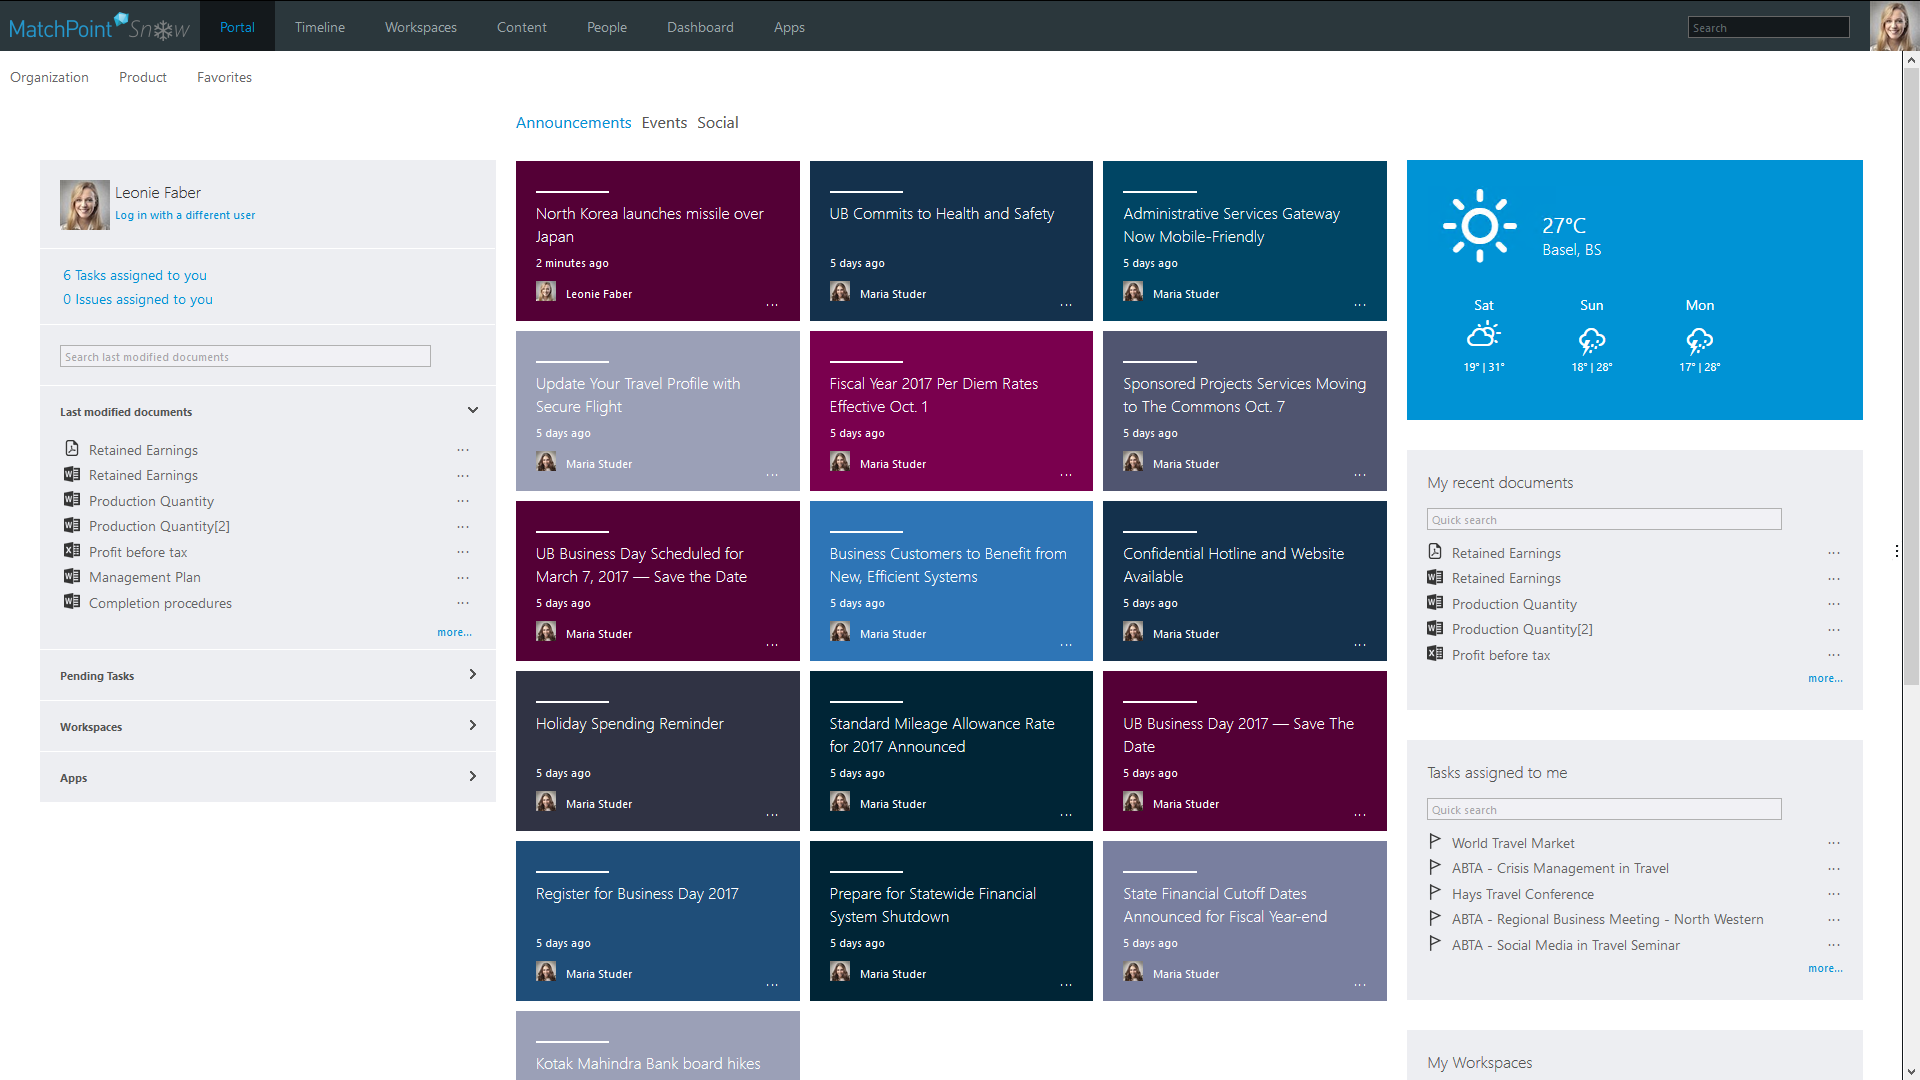
Task: Select the Organization sub-navigation item
Action: coord(49,77)
